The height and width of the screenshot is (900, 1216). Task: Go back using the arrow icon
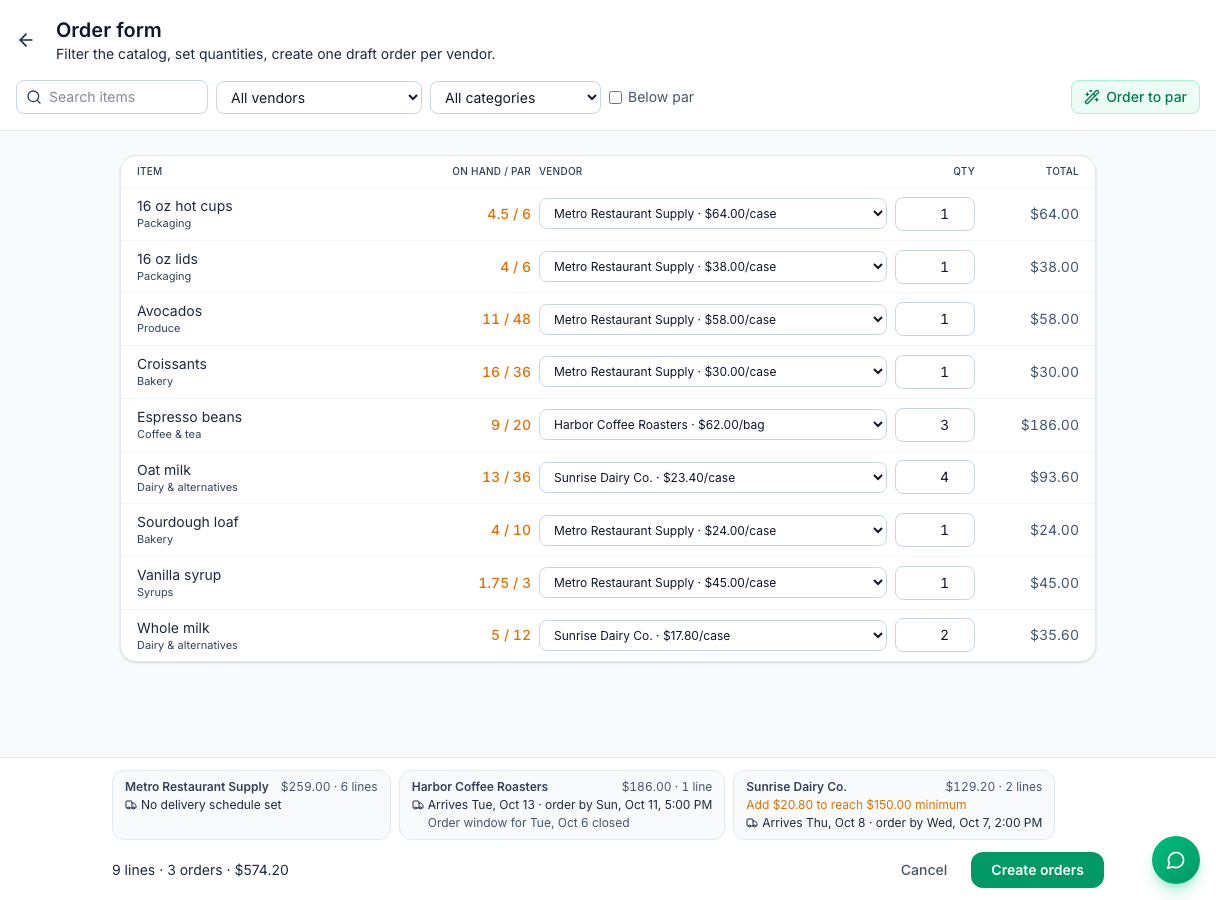pos(26,40)
